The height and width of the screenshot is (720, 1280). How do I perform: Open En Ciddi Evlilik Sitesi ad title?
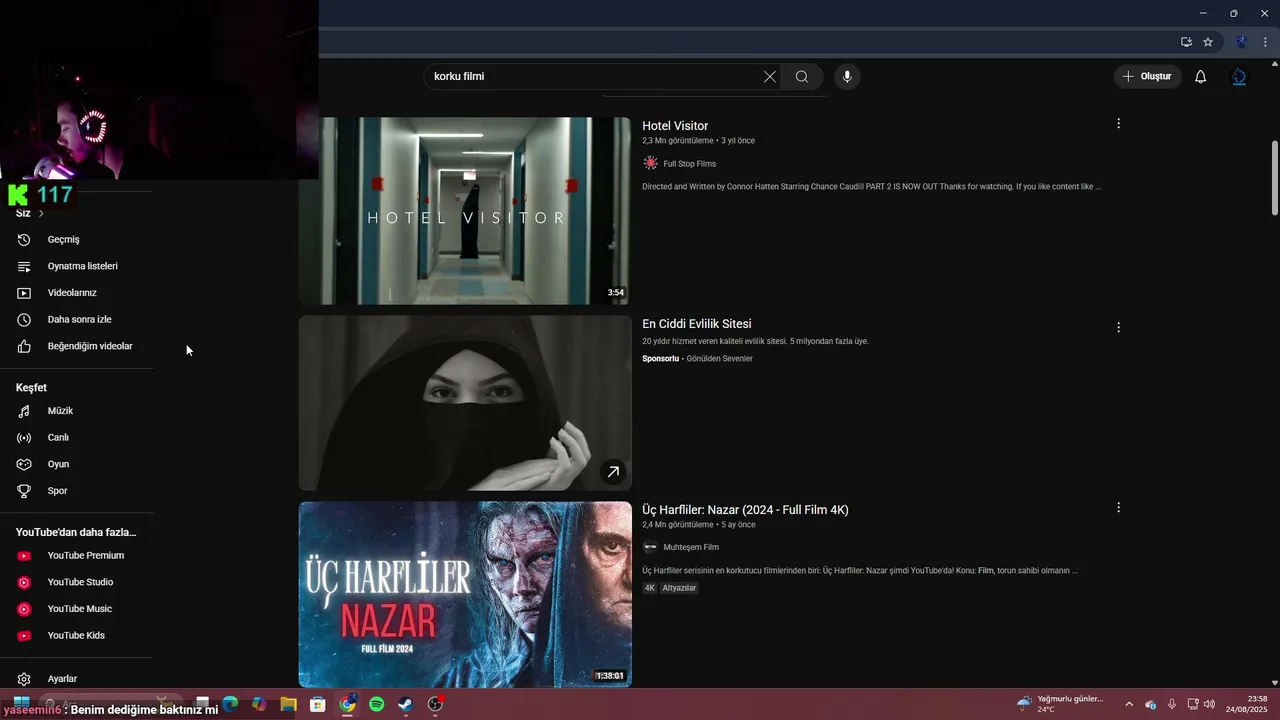[697, 324]
